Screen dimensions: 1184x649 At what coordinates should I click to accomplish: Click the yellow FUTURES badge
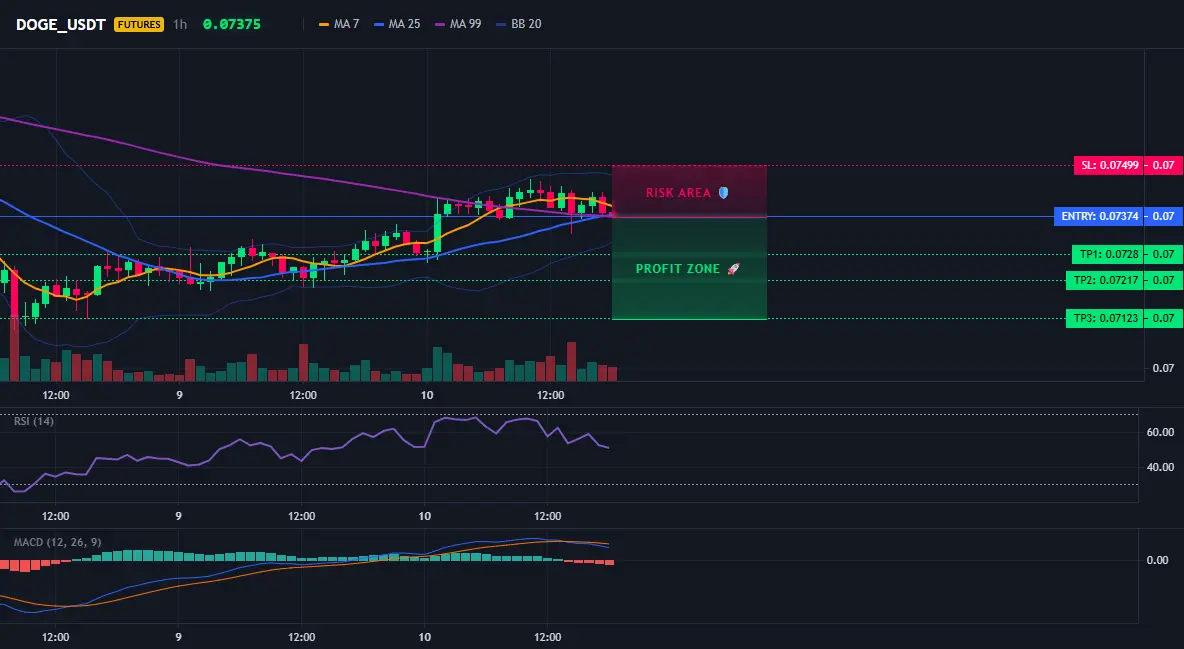tap(139, 24)
